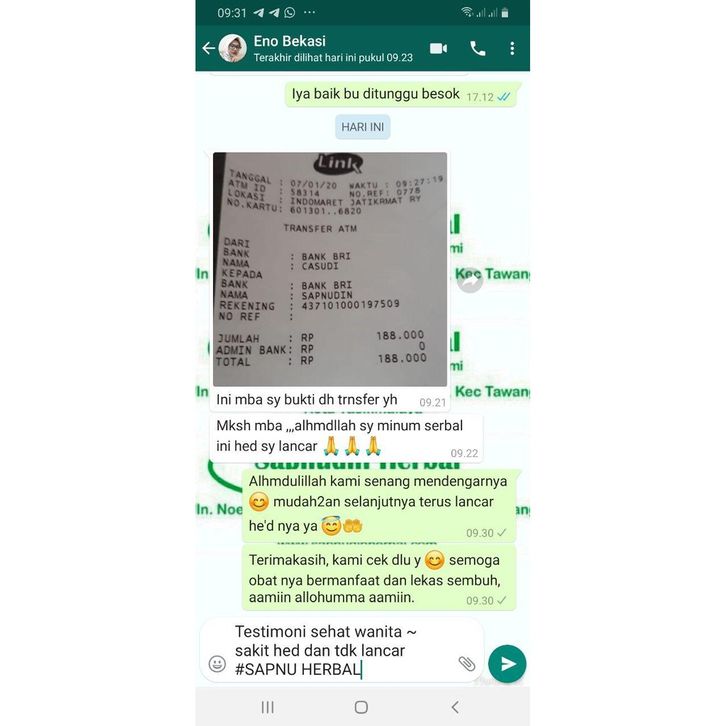This screenshot has height=726, width=726.
Task: Start a video call with Eno Bekasi
Action: [438, 49]
